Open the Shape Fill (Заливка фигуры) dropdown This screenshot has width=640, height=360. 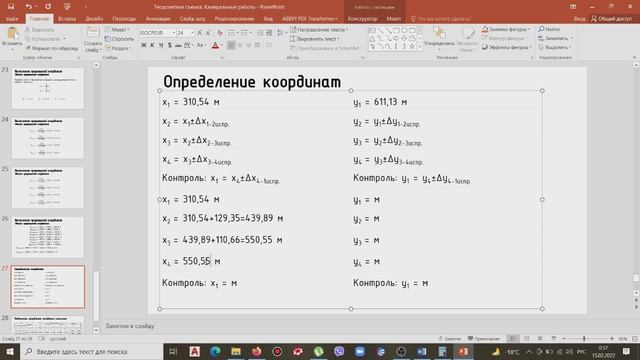[506, 29]
